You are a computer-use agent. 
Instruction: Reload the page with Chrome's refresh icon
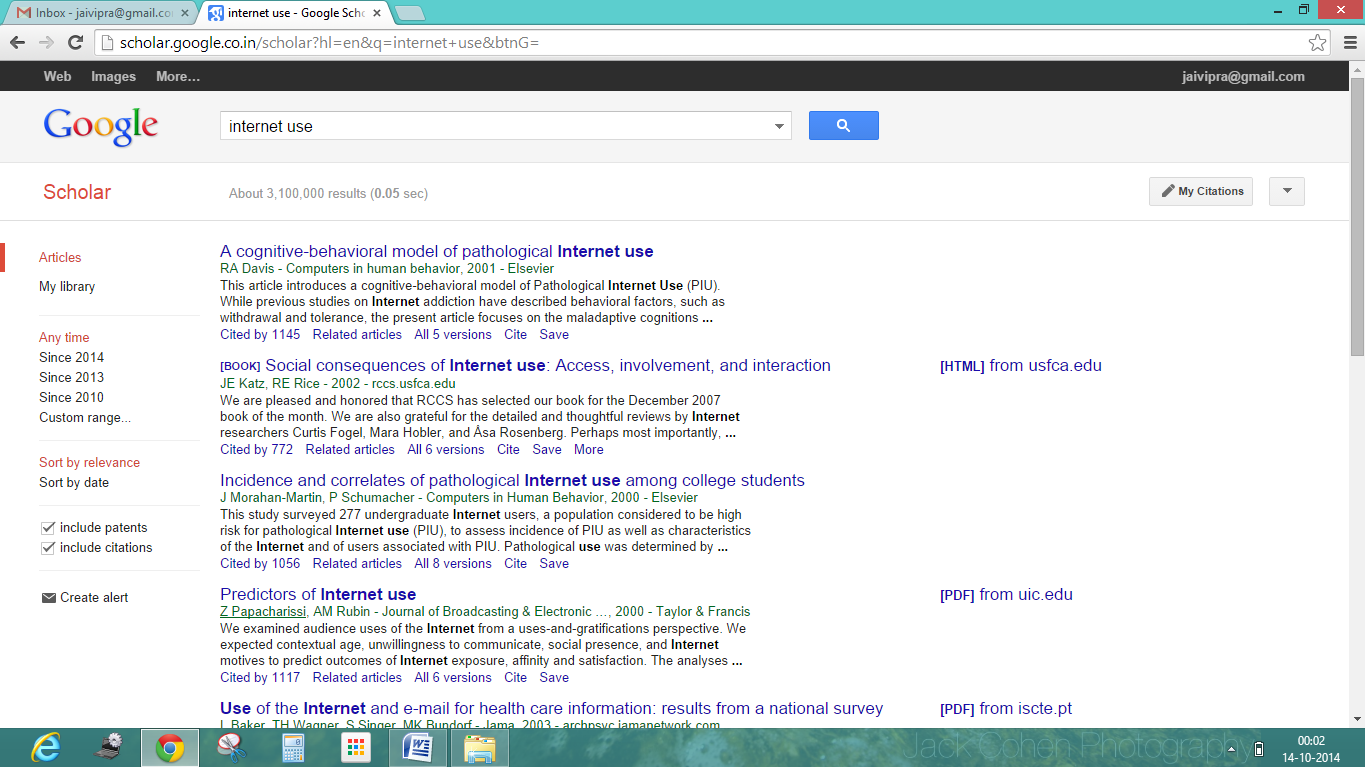click(75, 42)
